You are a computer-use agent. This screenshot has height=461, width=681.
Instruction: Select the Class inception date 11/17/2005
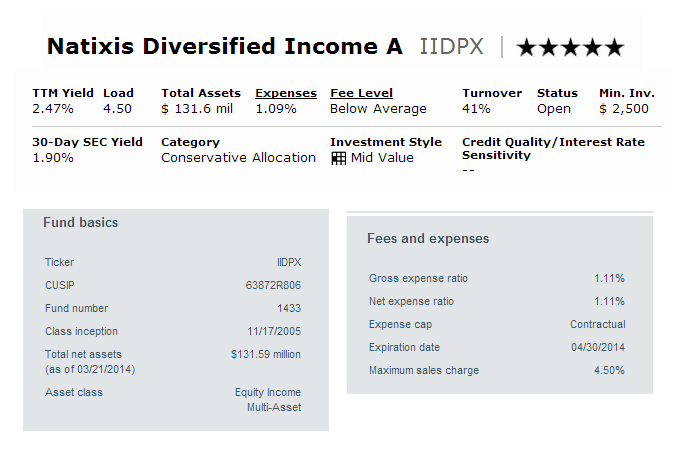[274, 332]
